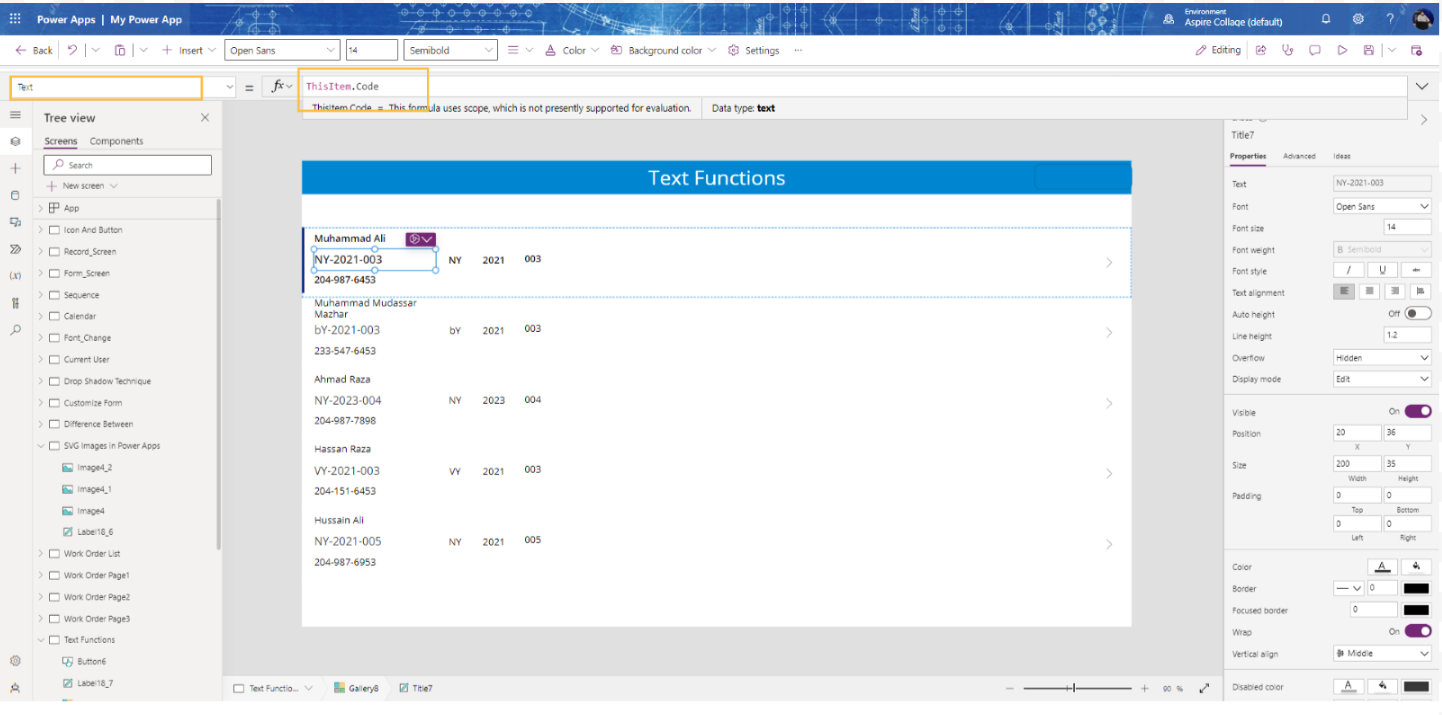The height and width of the screenshot is (715, 1442).
Task: Expand the SVG Images in Power Apps screen
Action: point(41,445)
